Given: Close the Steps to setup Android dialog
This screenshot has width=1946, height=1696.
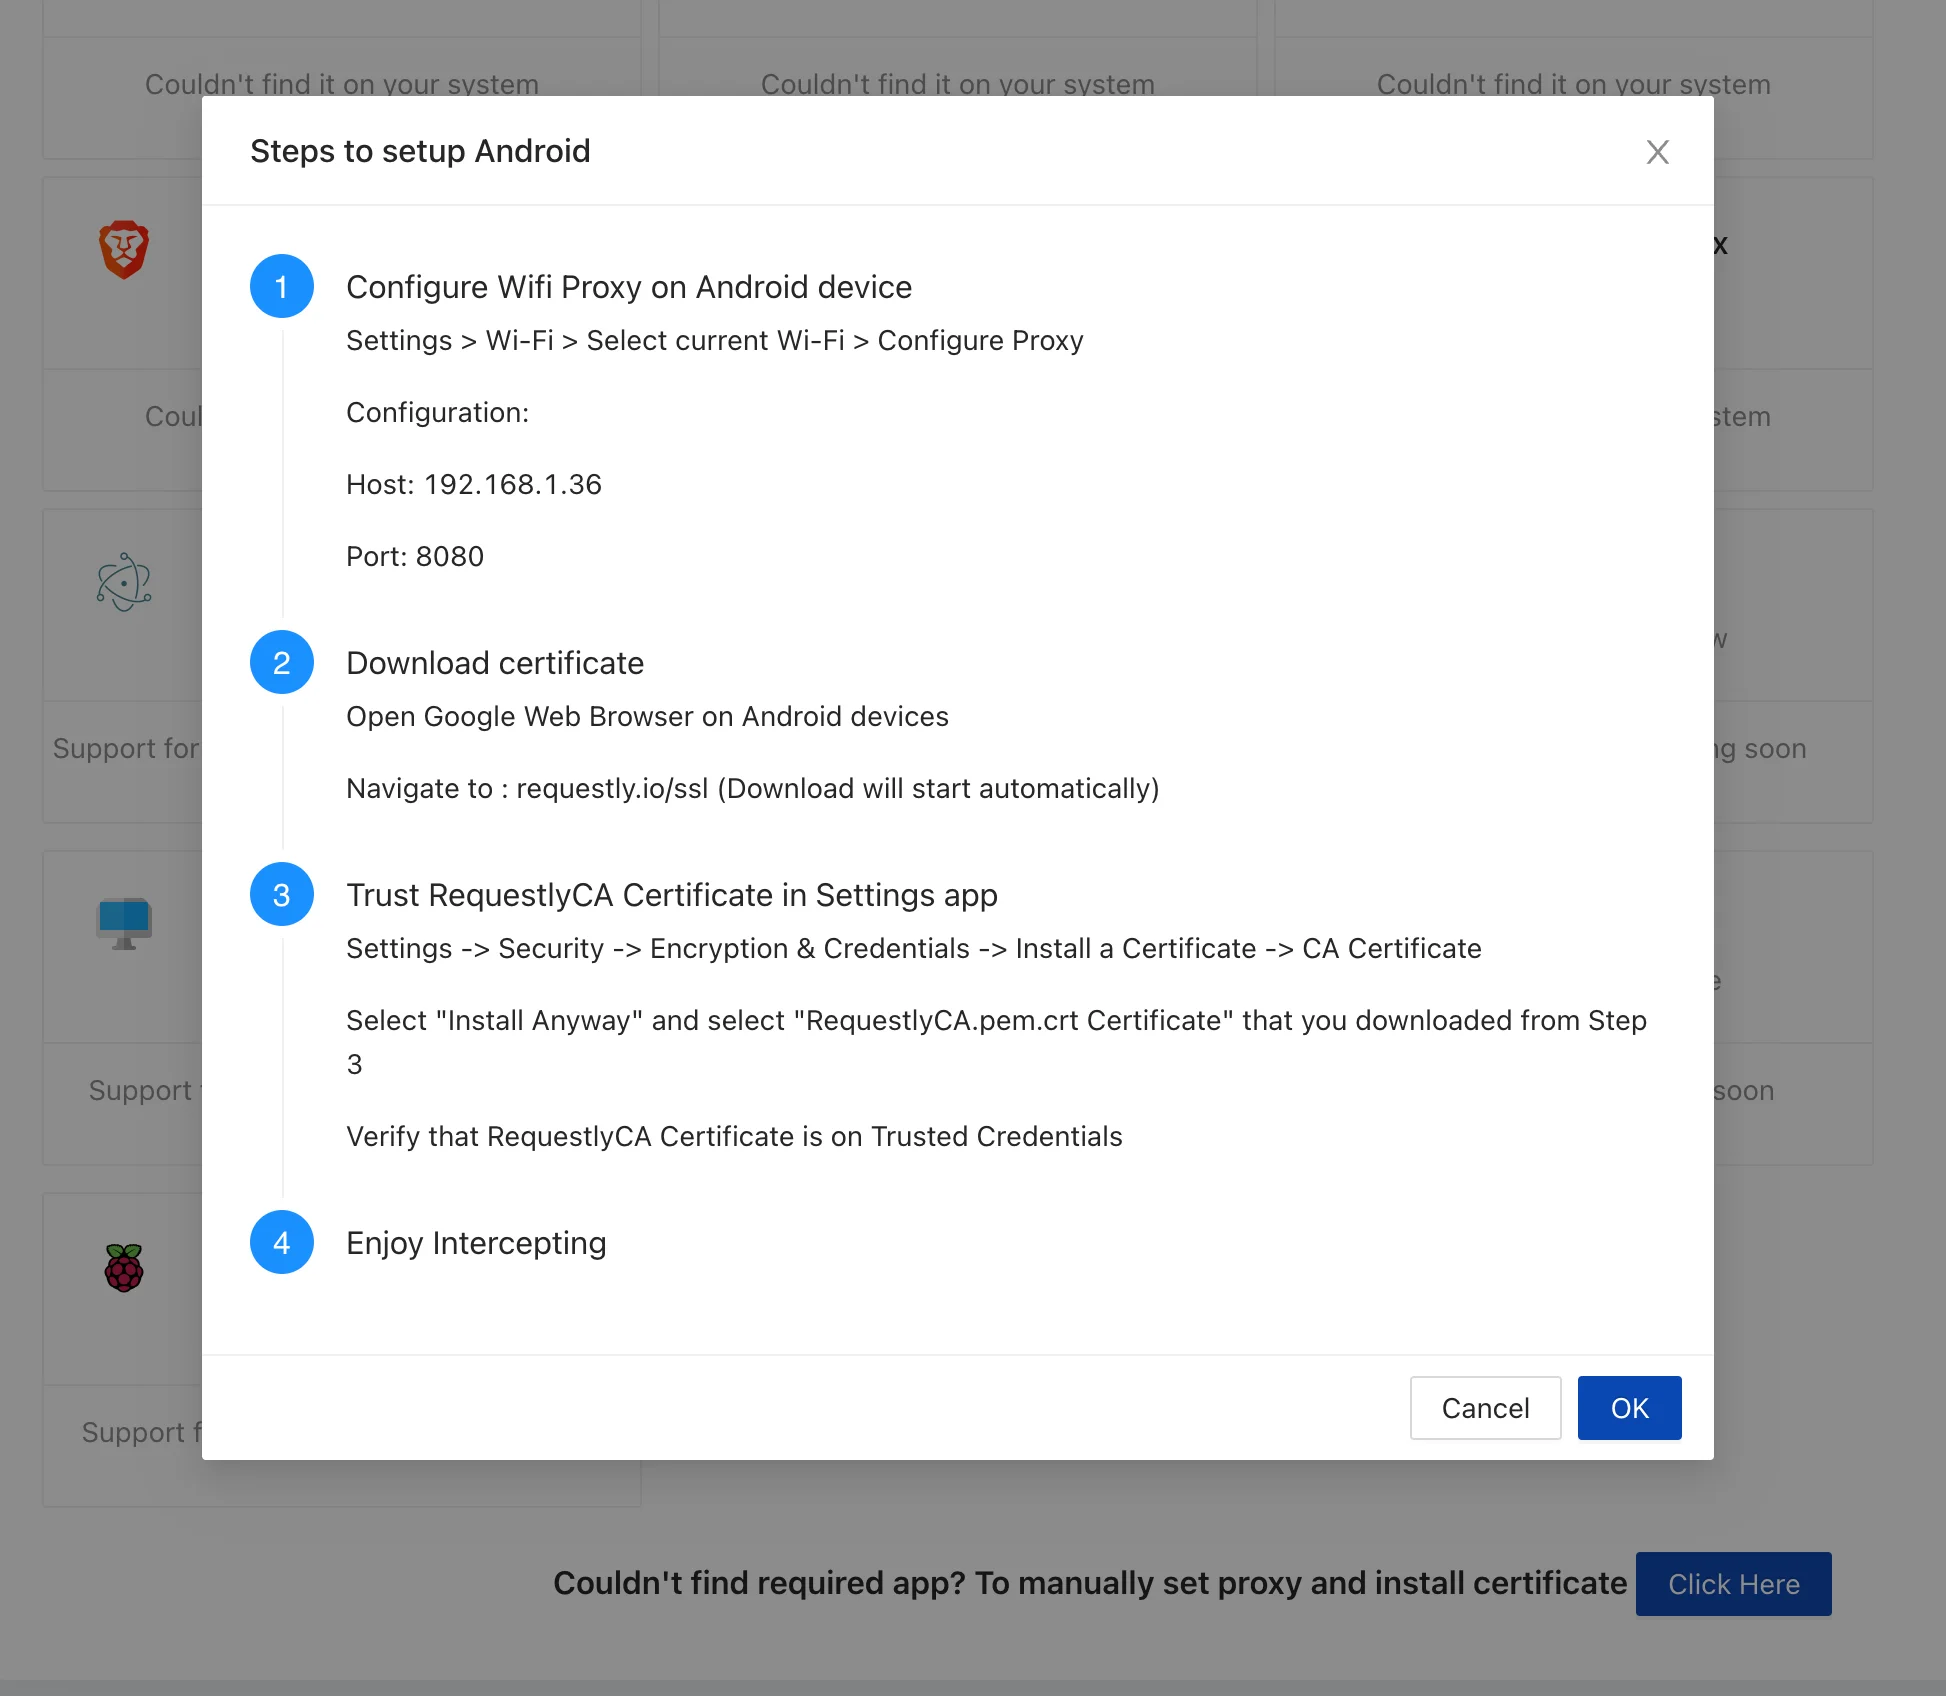Looking at the screenshot, I should pyautogui.click(x=1657, y=152).
